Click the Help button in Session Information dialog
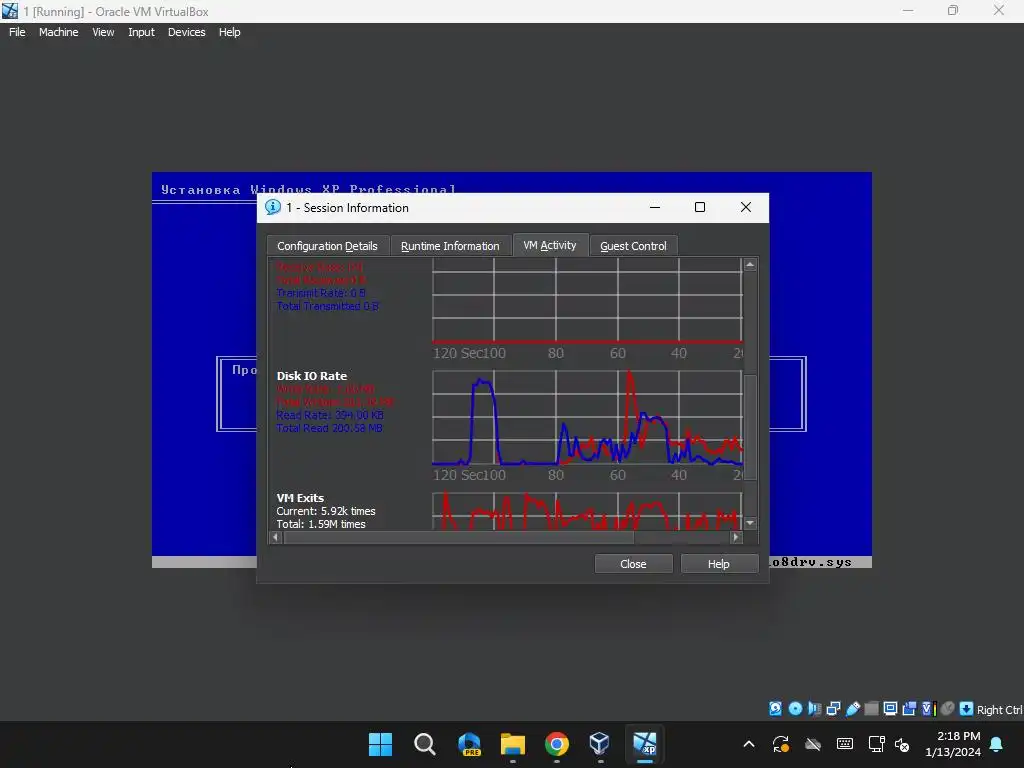Screen dimensions: 1024x768 (718, 564)
